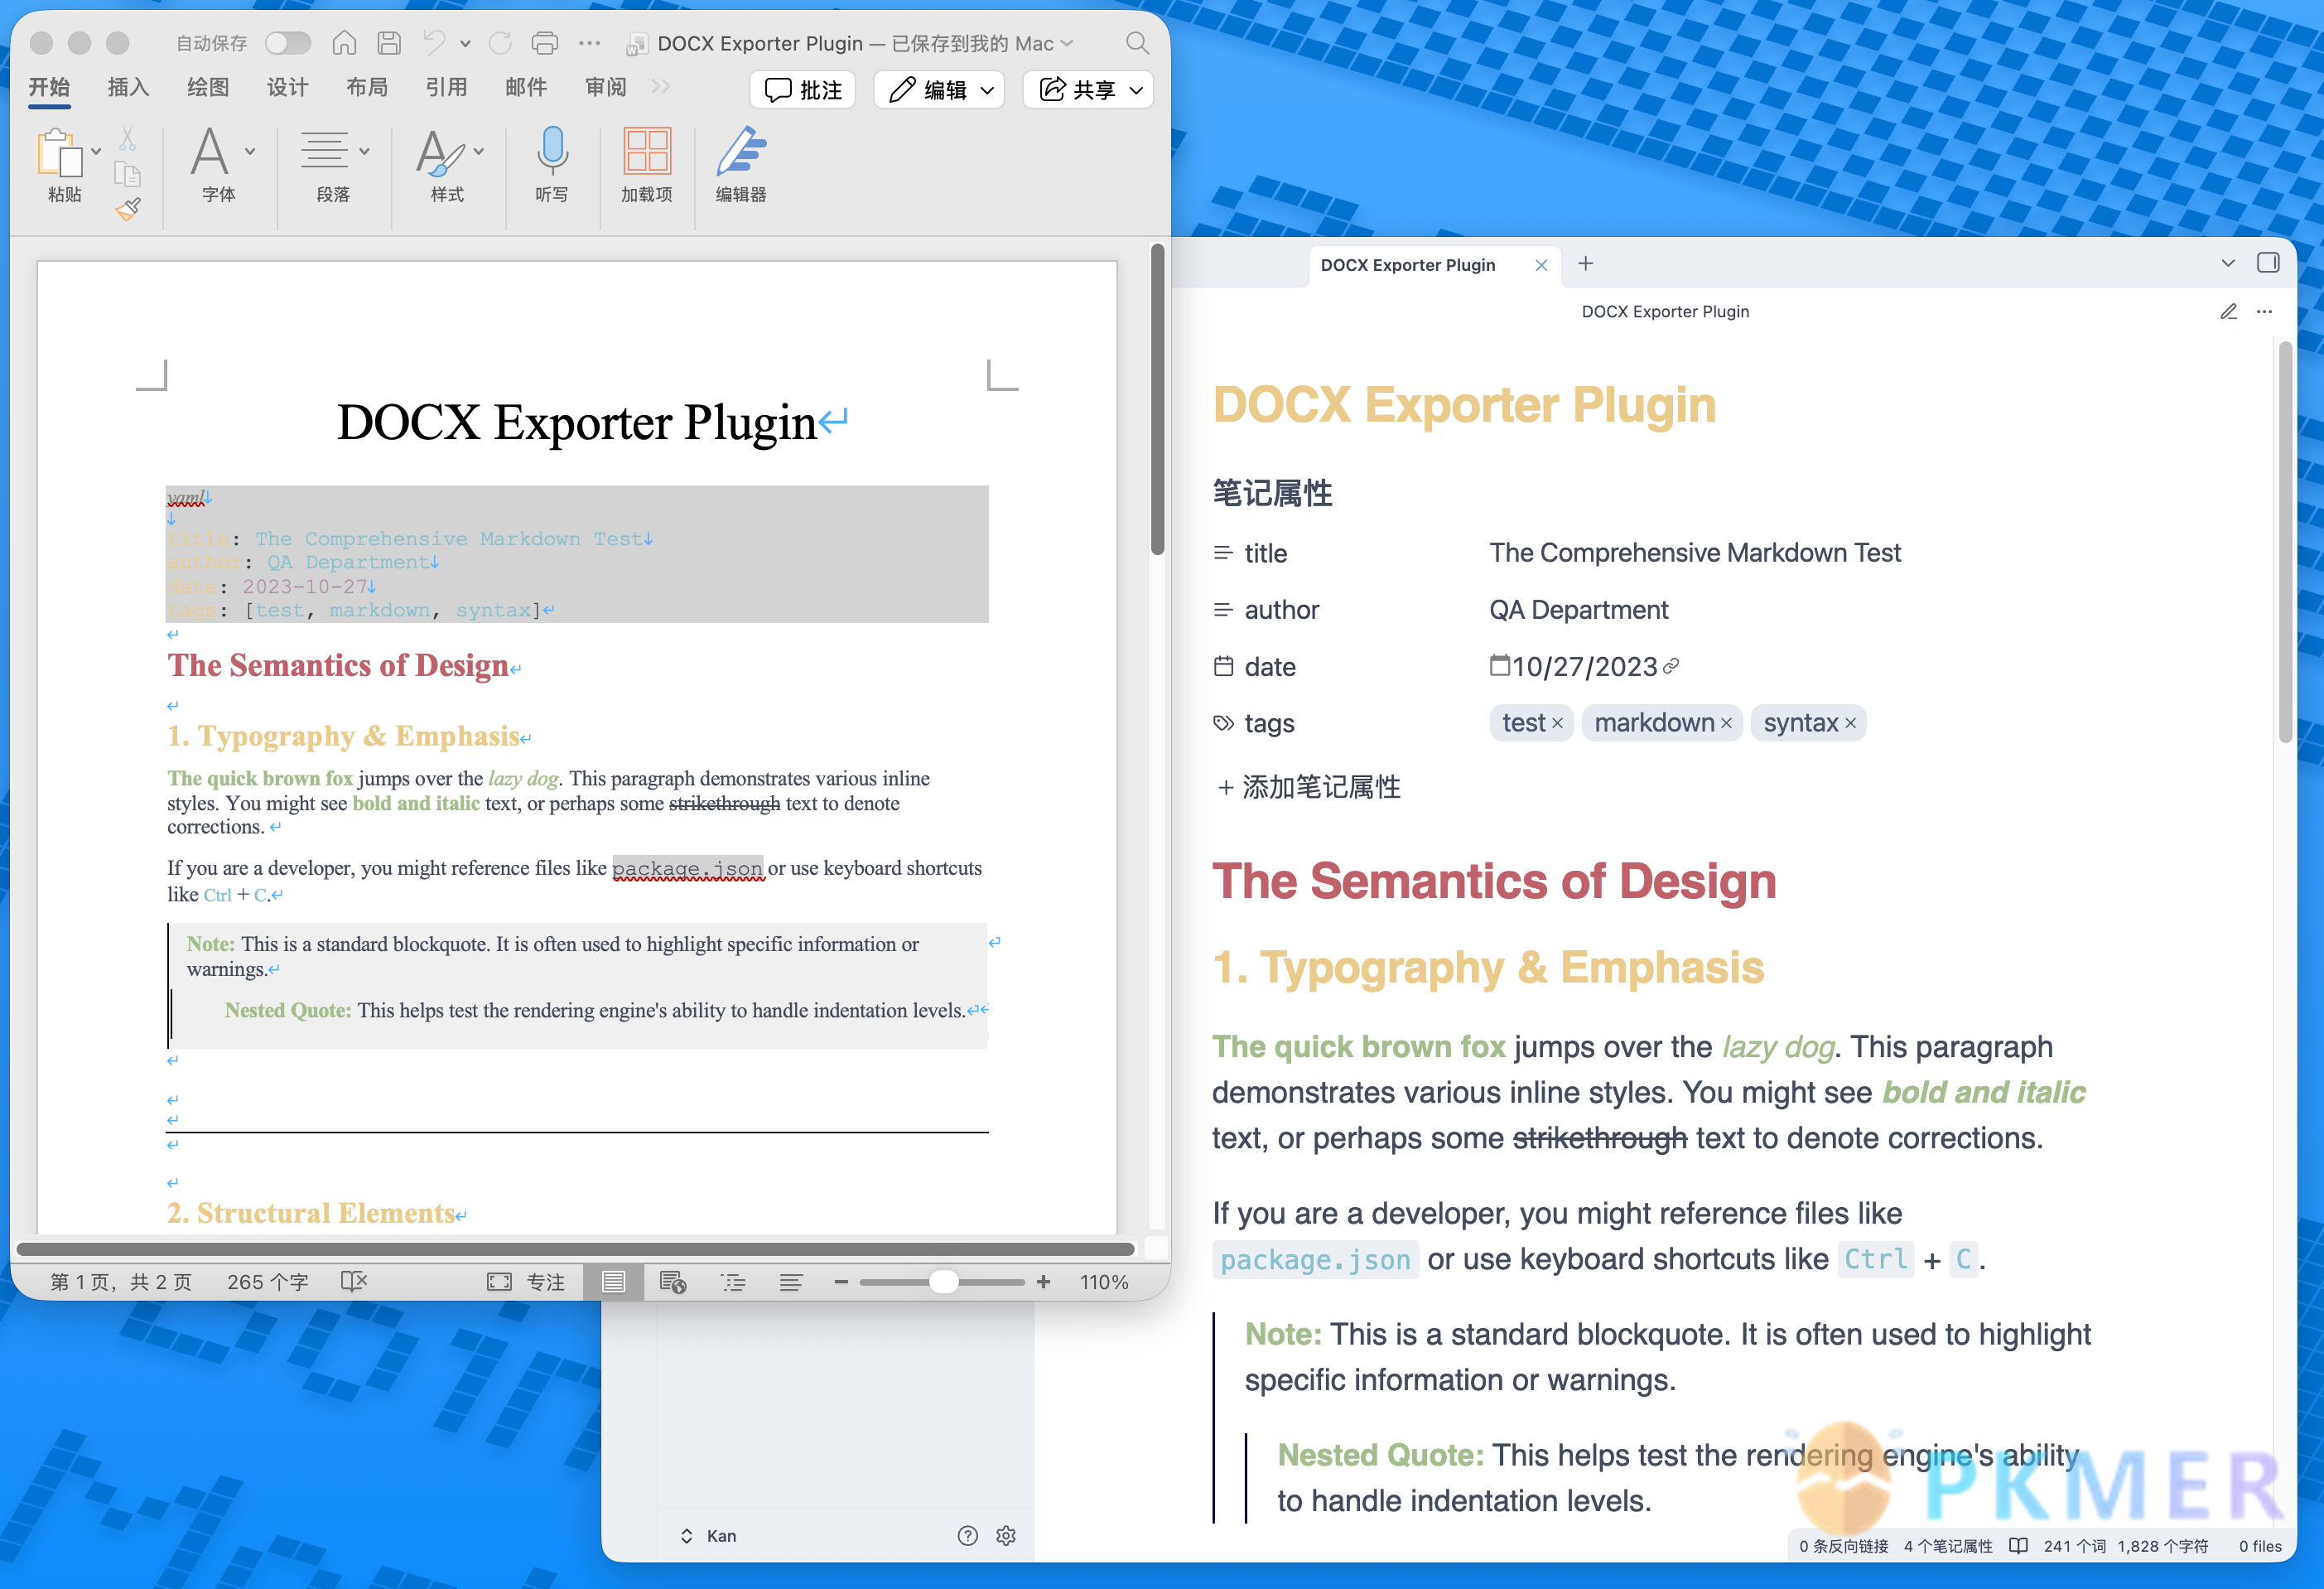Open settings gear in Obsidian sidebar
The width and height of the screenshot is (2324, 1589).
coord(1006,1536)
